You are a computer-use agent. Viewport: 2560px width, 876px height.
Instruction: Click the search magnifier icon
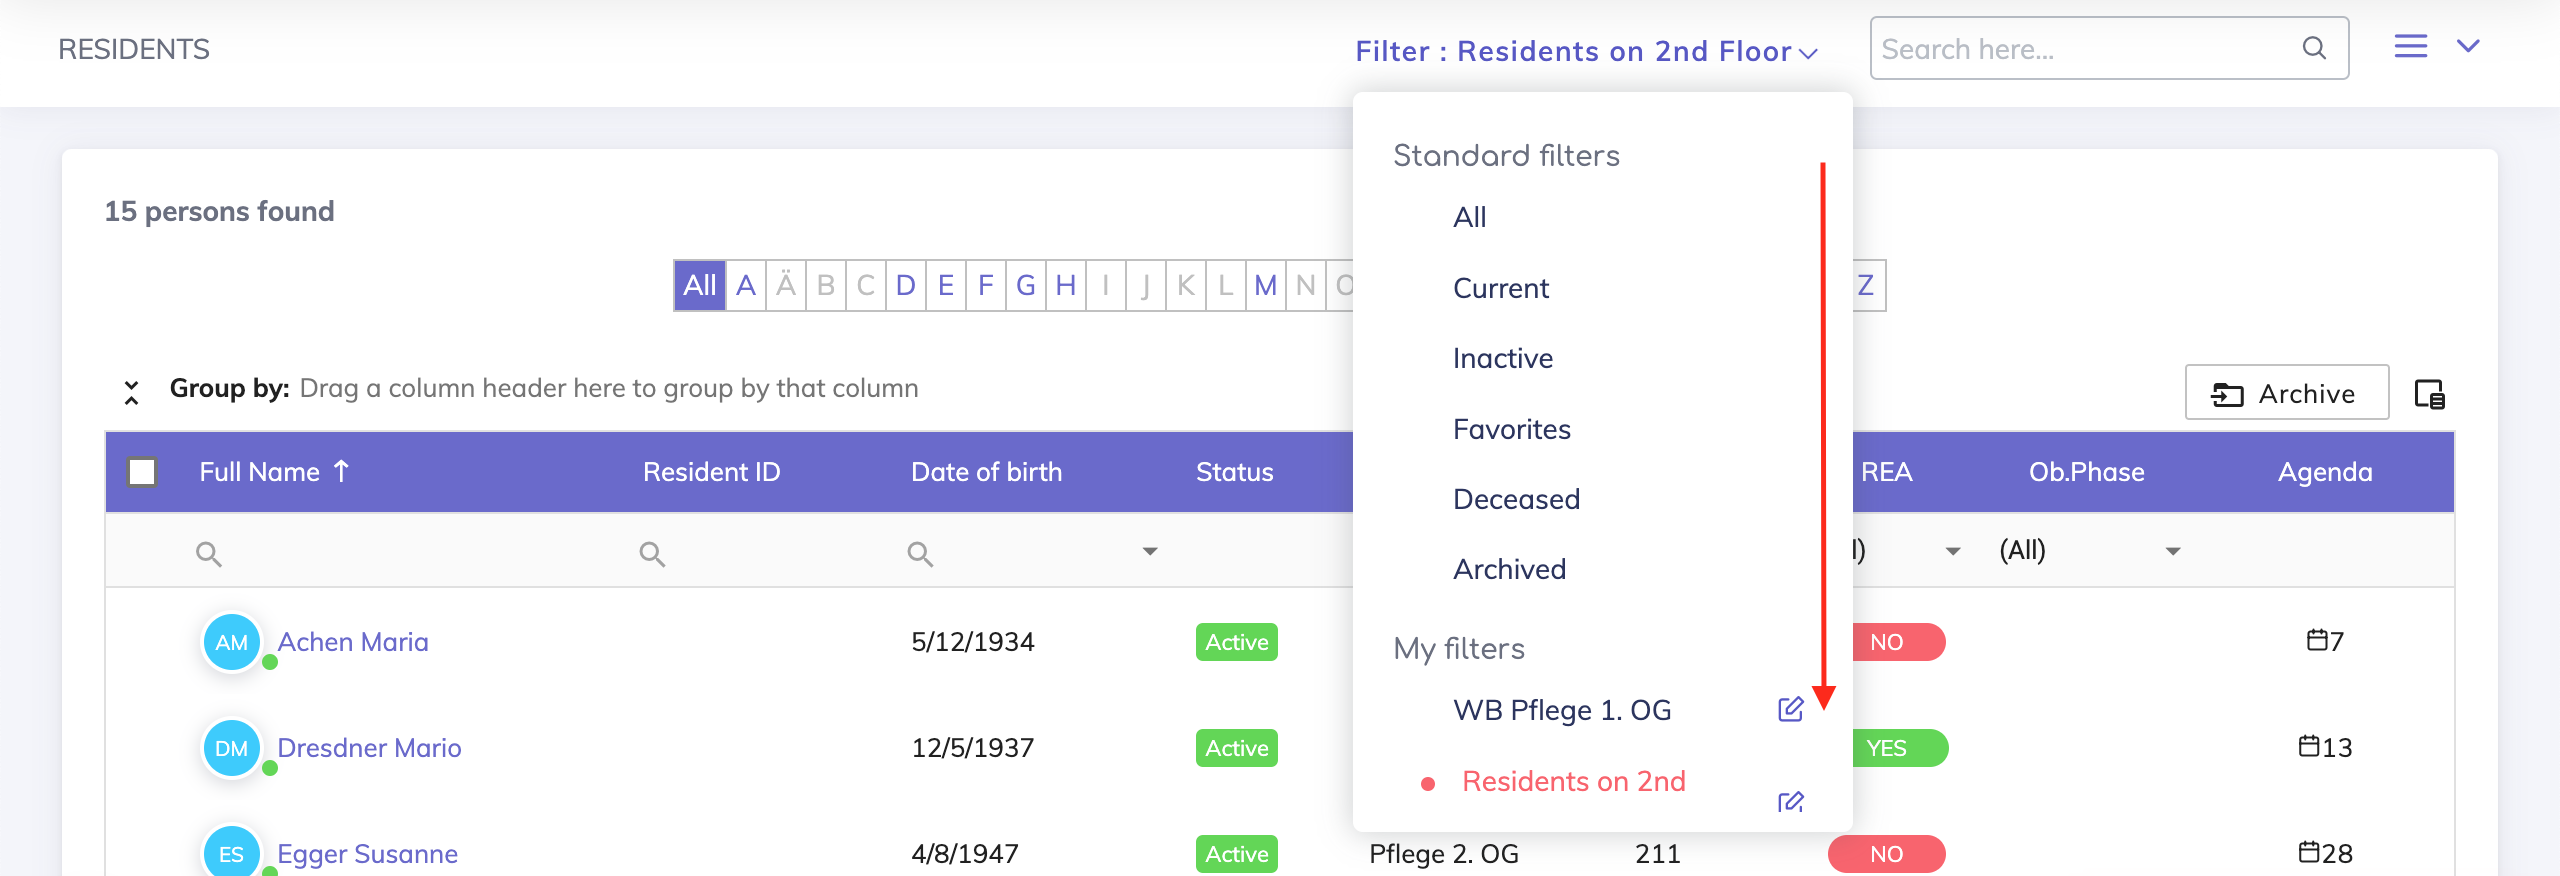click(x=2313, y=48)
